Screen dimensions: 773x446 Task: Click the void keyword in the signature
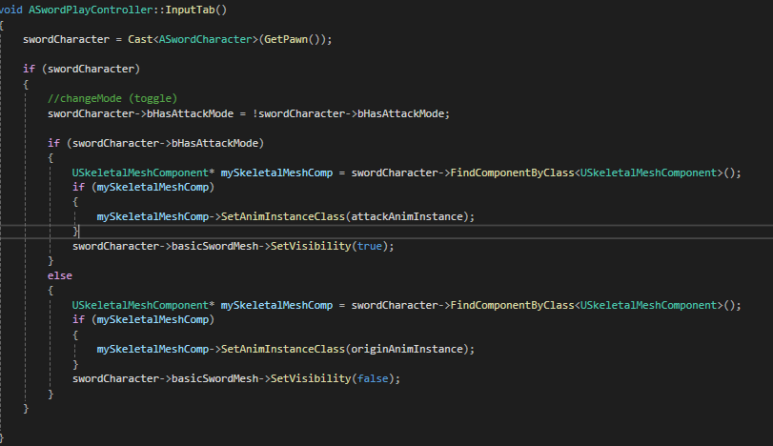tap(11, 10)
